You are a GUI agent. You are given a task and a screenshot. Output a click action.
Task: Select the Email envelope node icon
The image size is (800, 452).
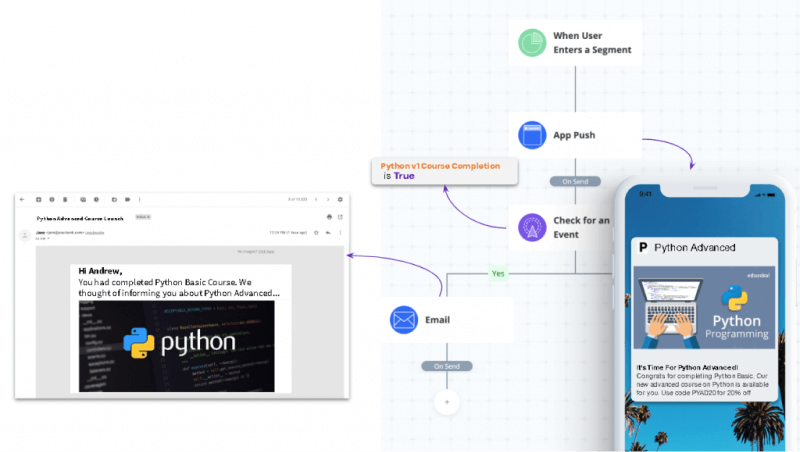tap(404, 320)
